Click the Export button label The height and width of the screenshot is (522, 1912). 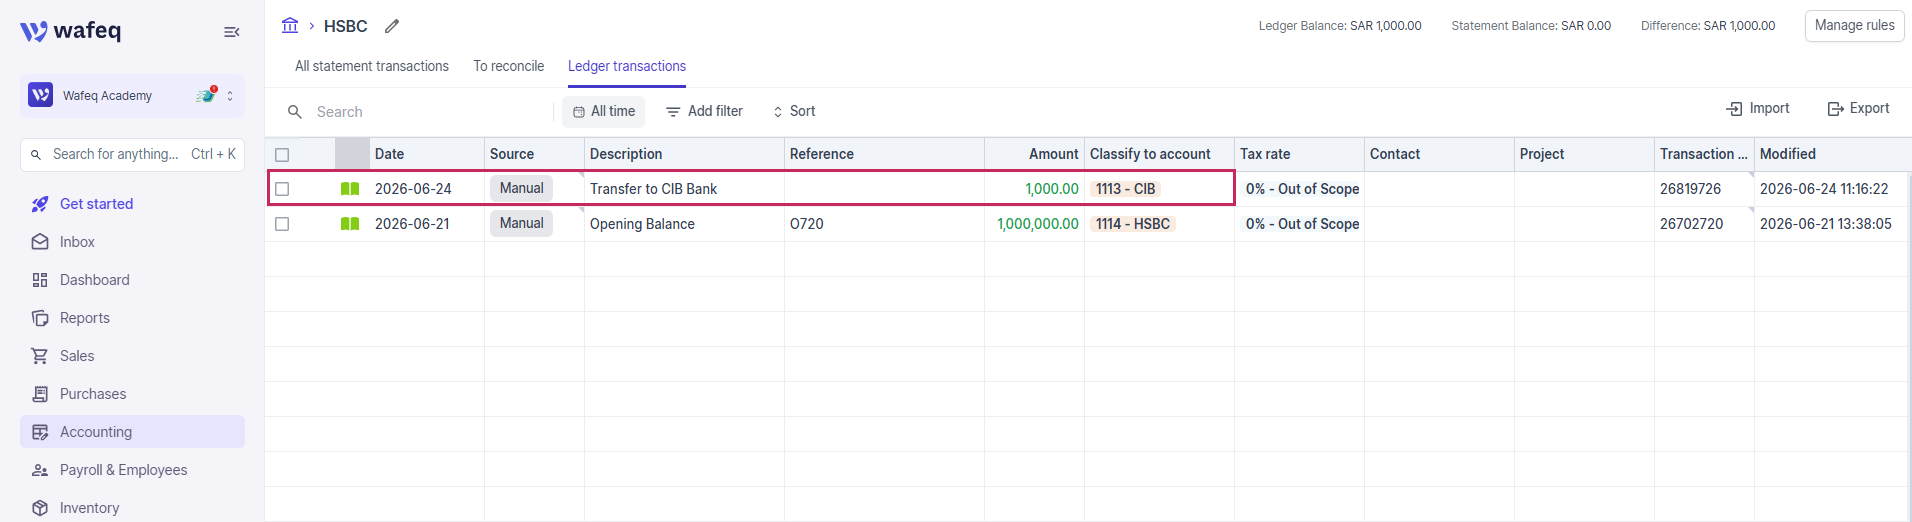coord(1869,108)
